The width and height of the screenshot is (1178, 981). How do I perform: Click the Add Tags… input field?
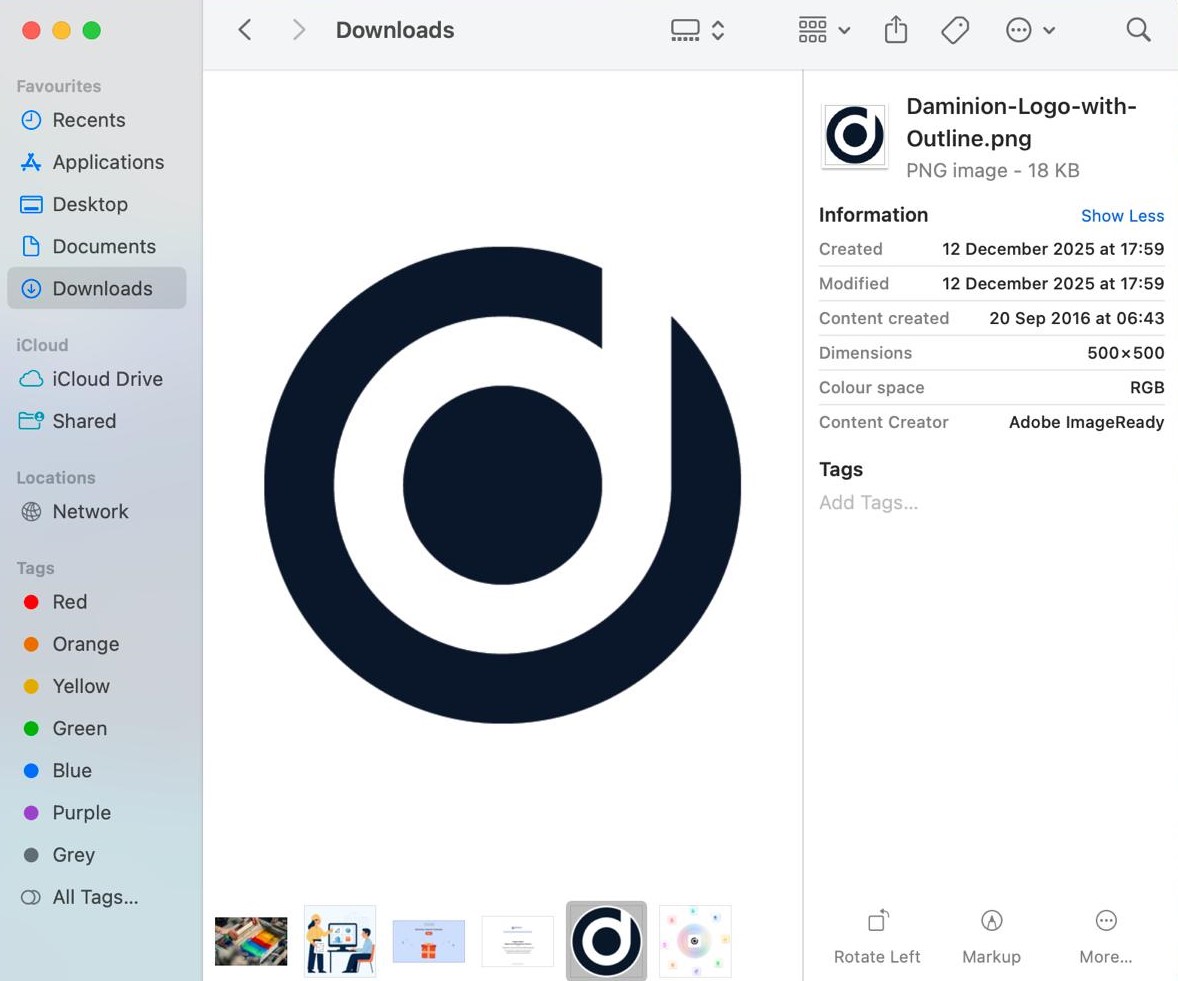[x=868, y=503]
